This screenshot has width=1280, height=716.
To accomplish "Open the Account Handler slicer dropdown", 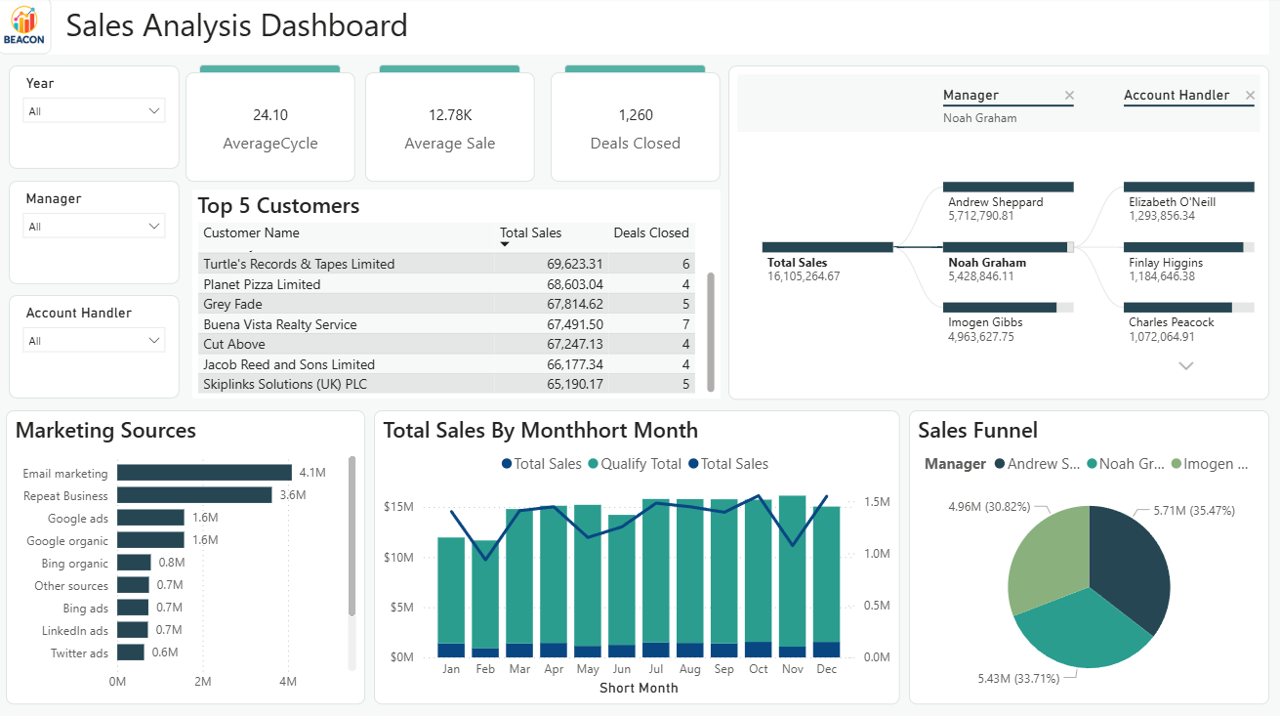I will (x=94, y=341).
